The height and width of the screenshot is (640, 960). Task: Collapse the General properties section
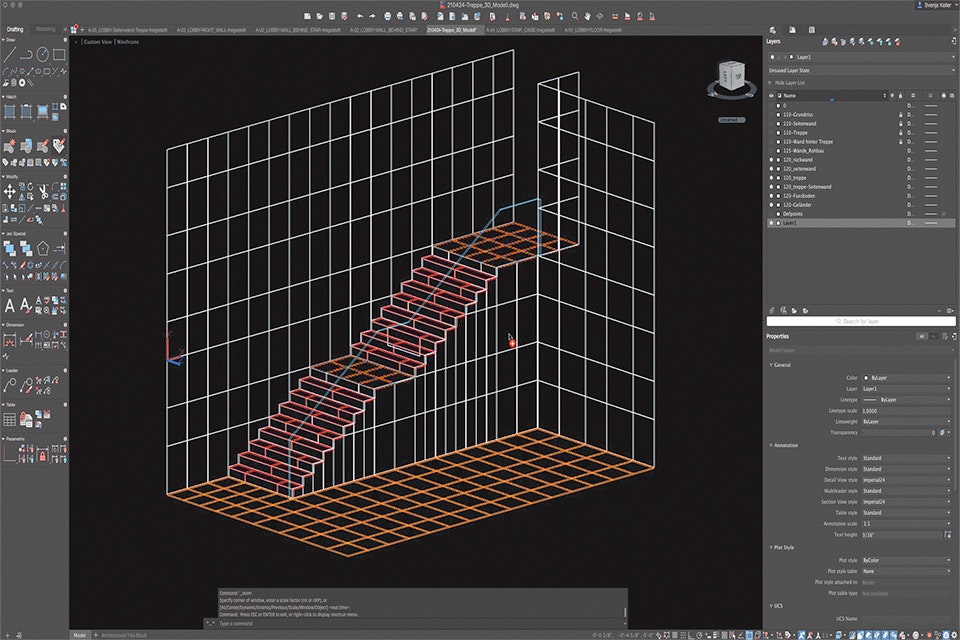coord(771,365)
